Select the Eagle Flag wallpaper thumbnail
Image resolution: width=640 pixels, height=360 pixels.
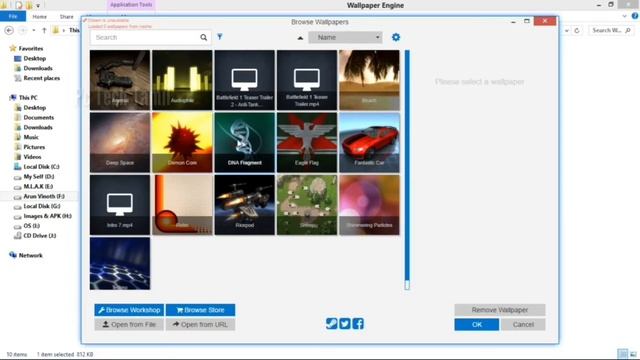coord(307,142)
